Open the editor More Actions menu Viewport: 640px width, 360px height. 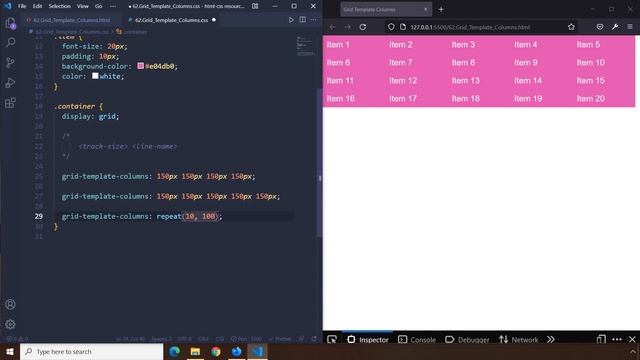click(x=313, y=20)
